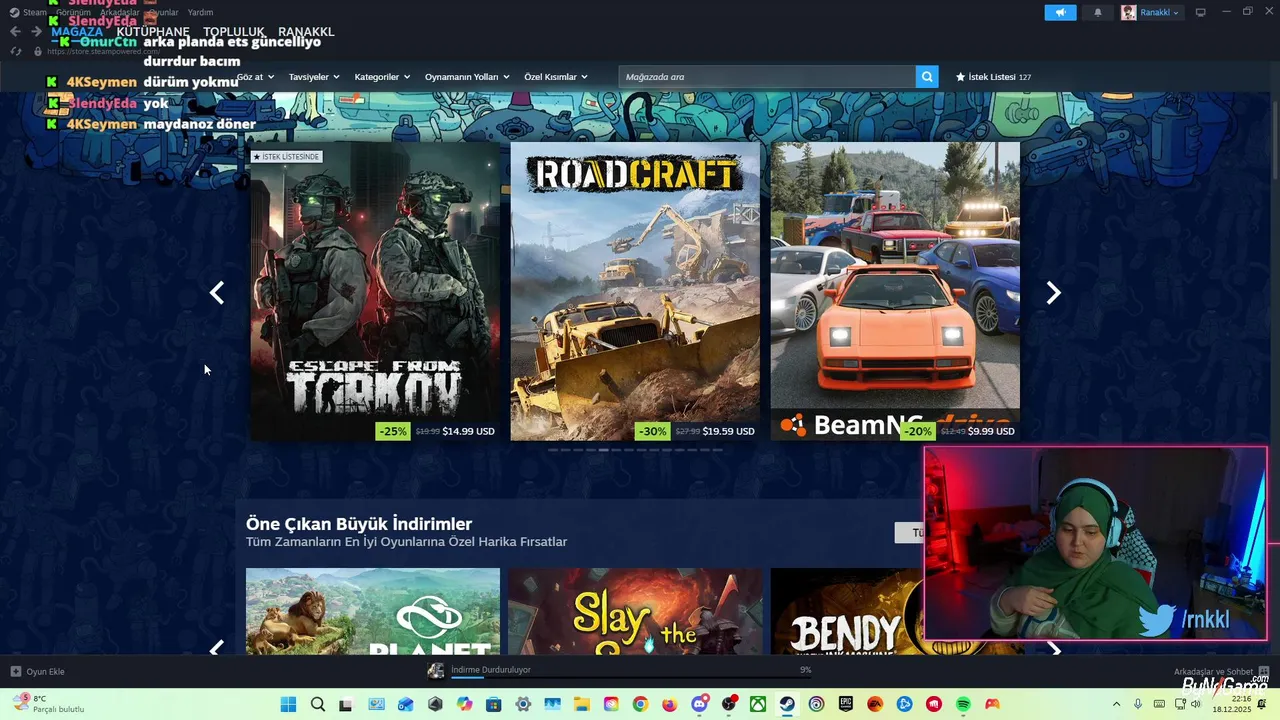Click the Öne Çıkan Büyük İndirimler heading

tap(359, 524)
